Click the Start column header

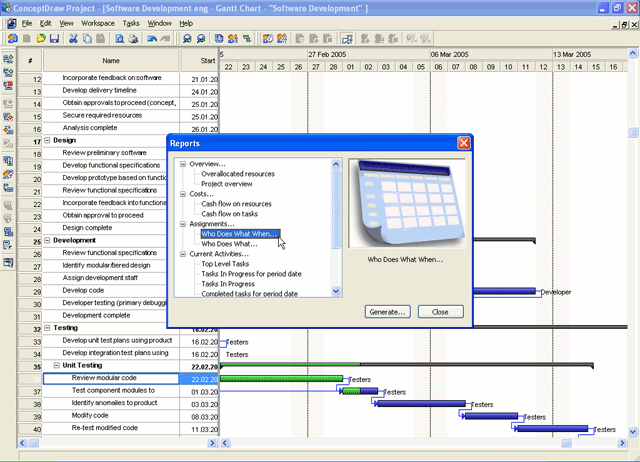point(200,60)
